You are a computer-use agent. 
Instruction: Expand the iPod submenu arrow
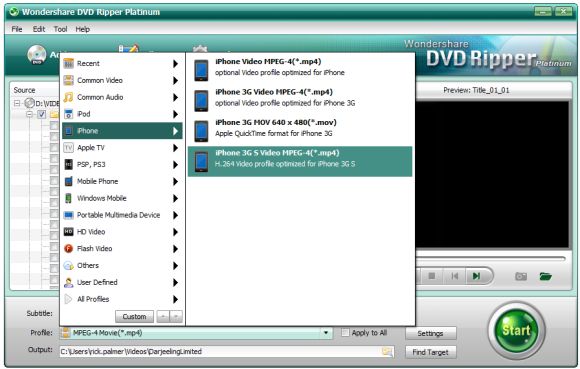[175, 114]
